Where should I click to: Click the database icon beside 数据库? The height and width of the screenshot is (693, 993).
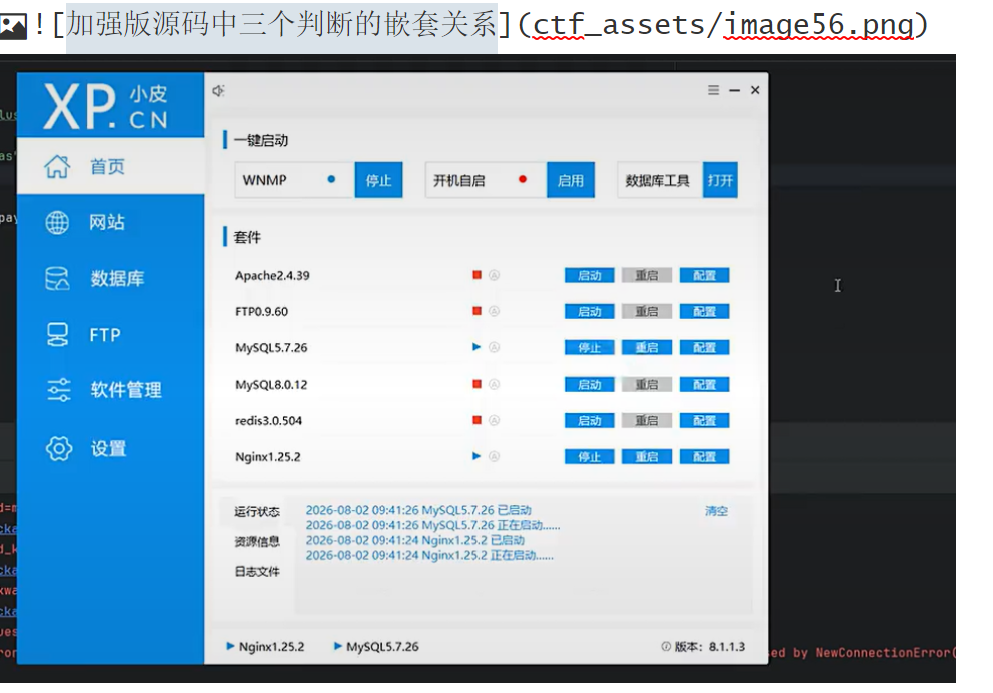point(57,278)
